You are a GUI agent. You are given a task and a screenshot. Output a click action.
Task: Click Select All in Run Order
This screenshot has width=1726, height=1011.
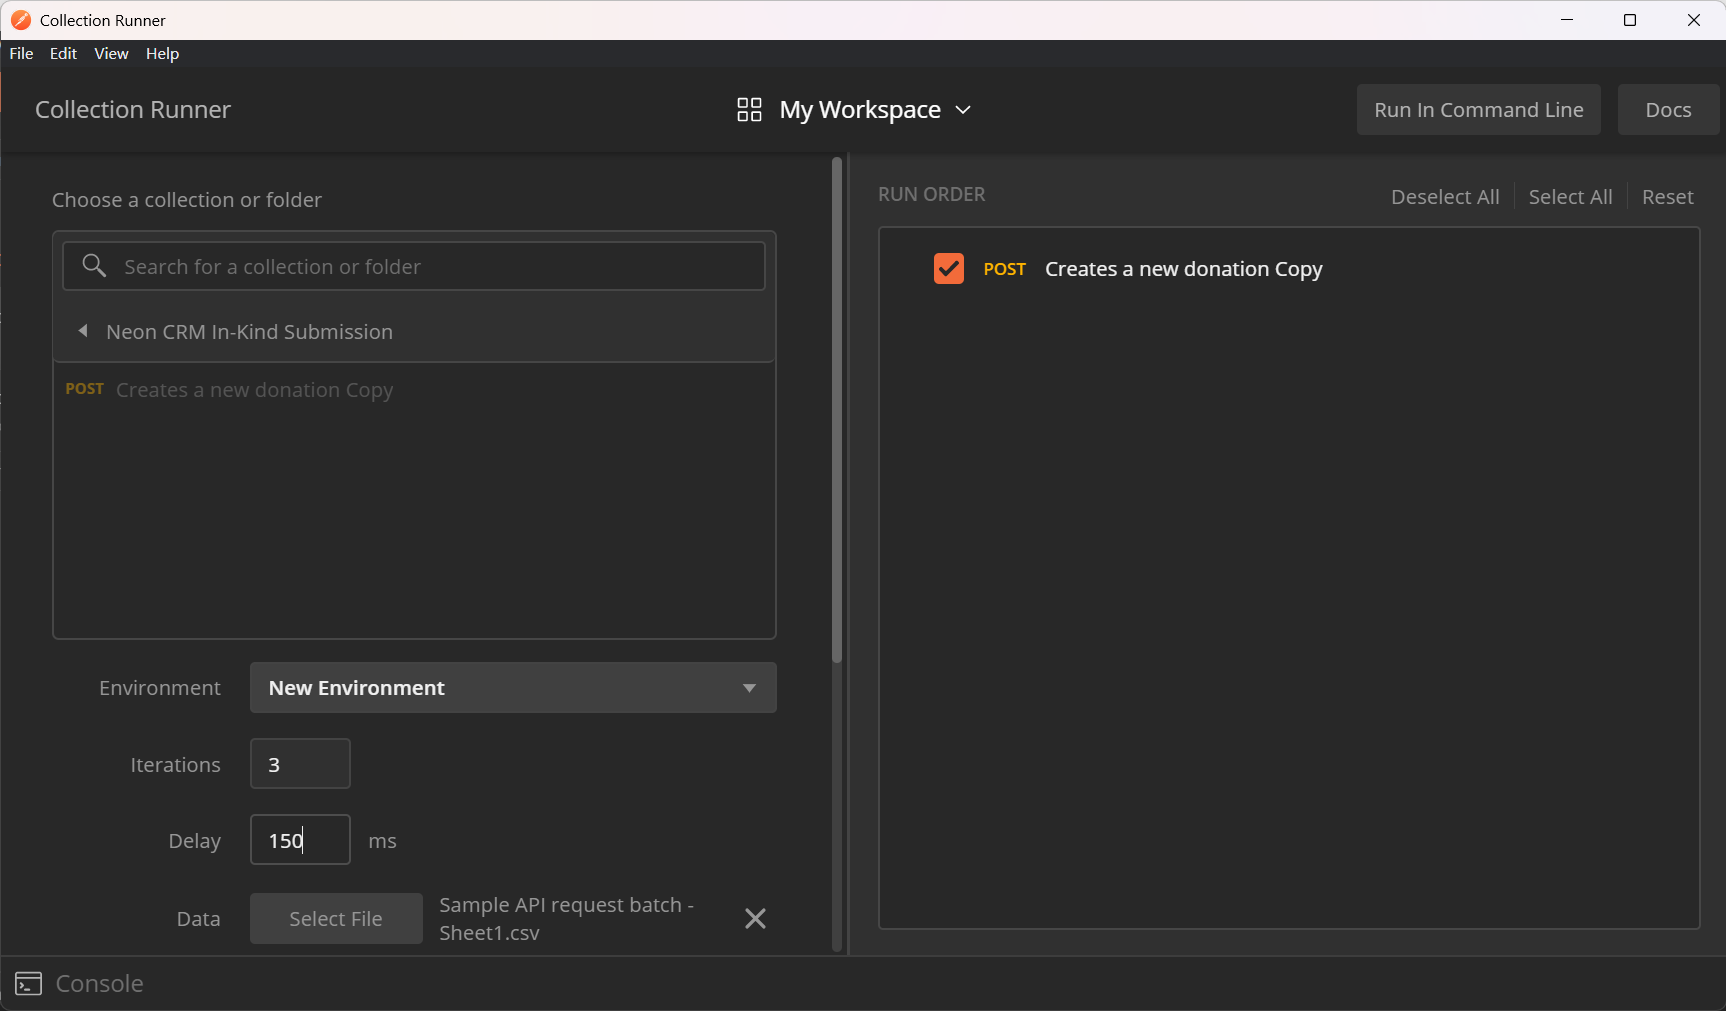point(1570,197)
